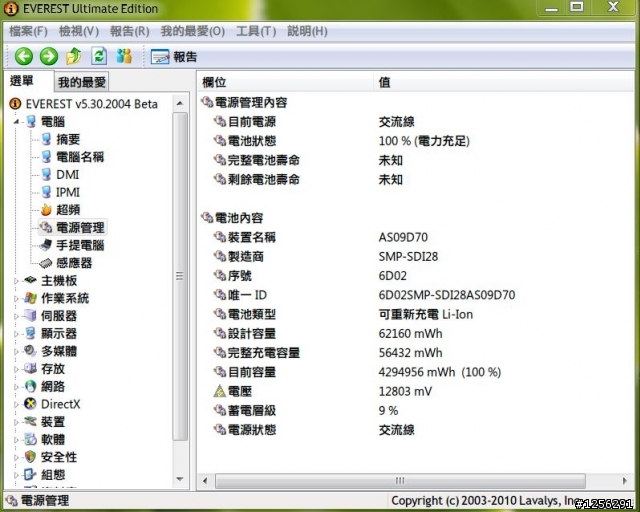This screenshot has width=640, height=512.
Task: Expand the 作業系統 tree node
Action: (16, 298)
